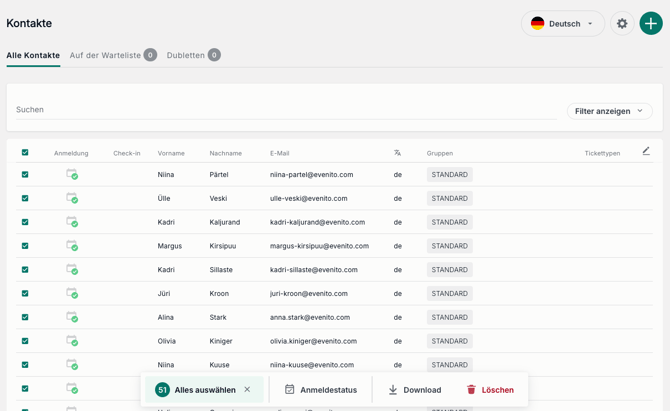Click Download in the bottom action bar
This screenshot has width=670, height=411.
[414, 390]
